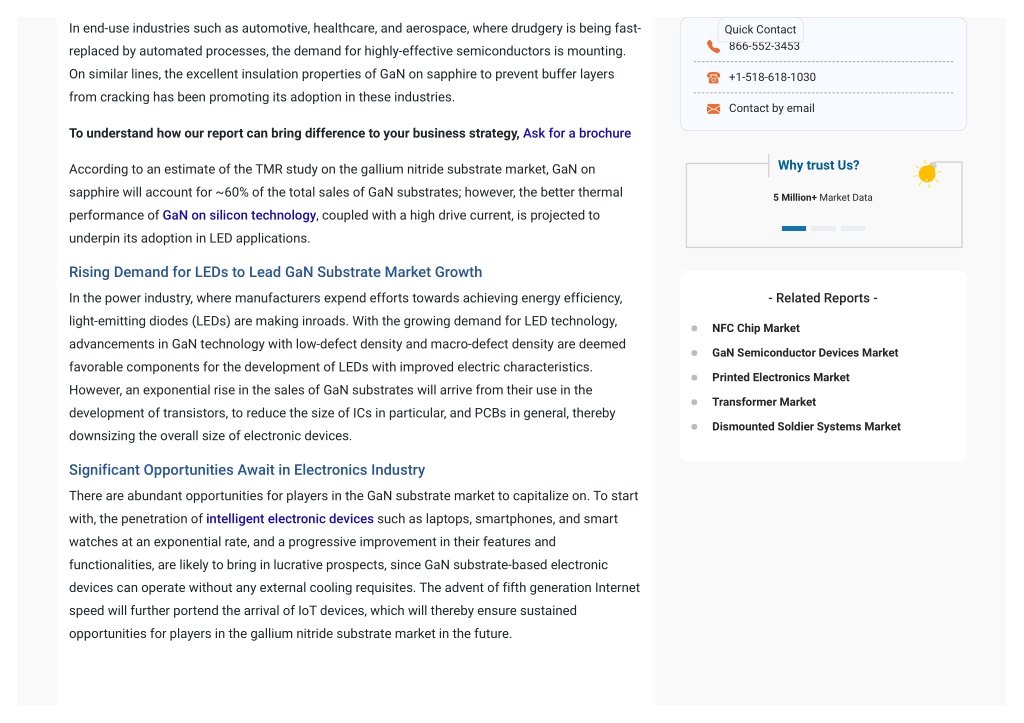This screenshot has height=723, width=1024.
Task: Click Contact by email
Action: [771, 108]
